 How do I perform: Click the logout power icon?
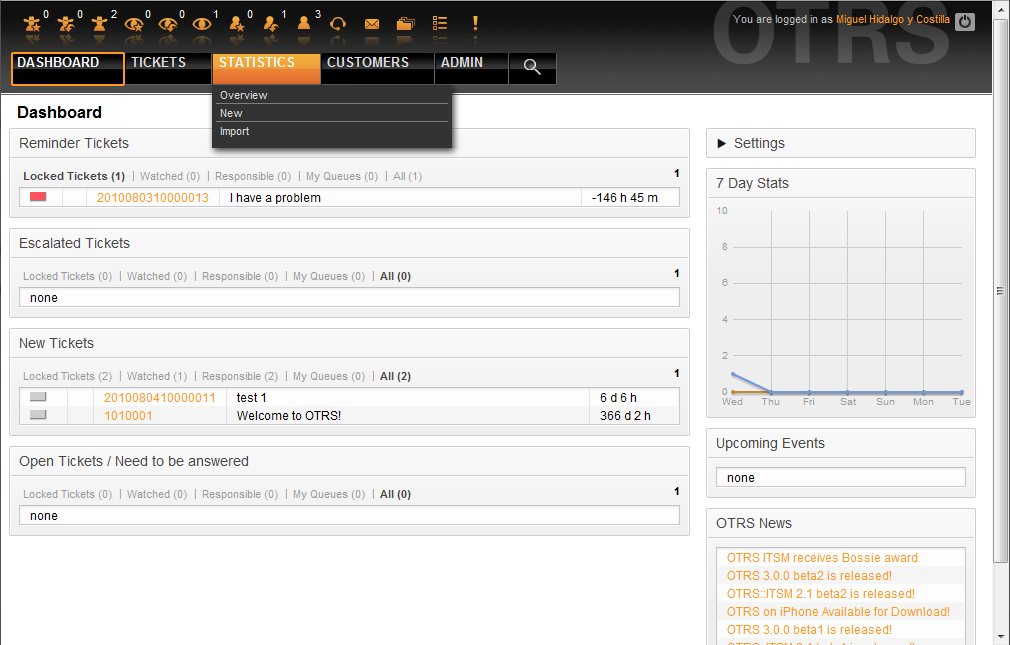coord(964,21)
